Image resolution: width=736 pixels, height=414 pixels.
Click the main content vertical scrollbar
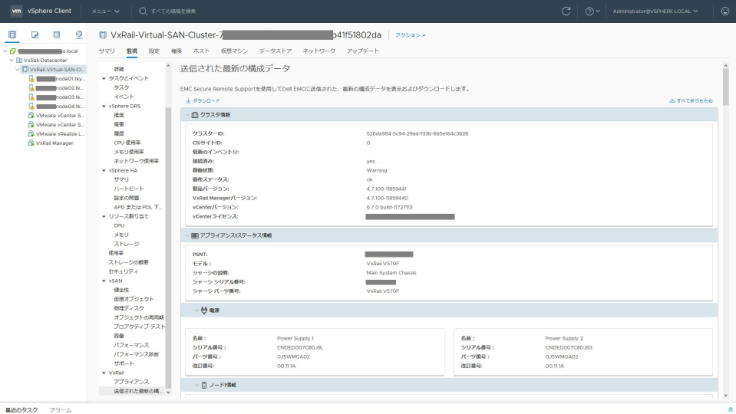click(726, 87)
